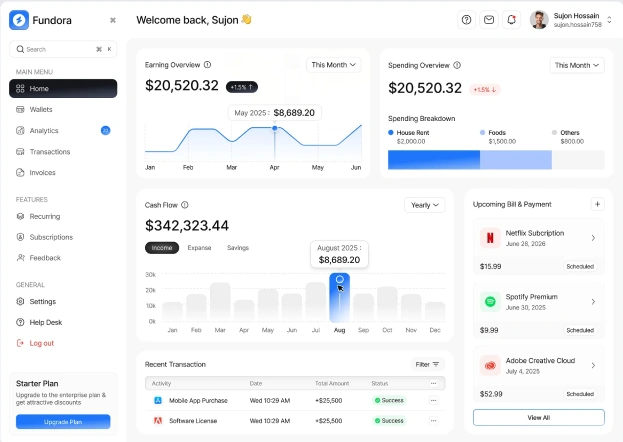This screenshot has height=442, width=623.
Task: Click the Software License Adobe icon
Action: (158, 421)
